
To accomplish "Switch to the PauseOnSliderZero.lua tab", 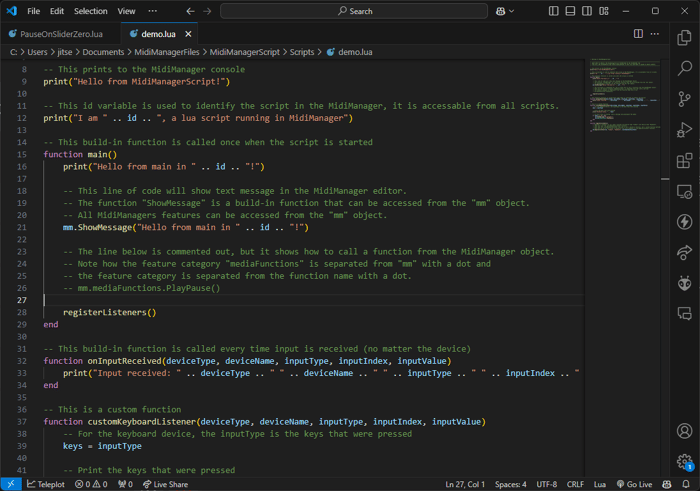I will (61, 34).
